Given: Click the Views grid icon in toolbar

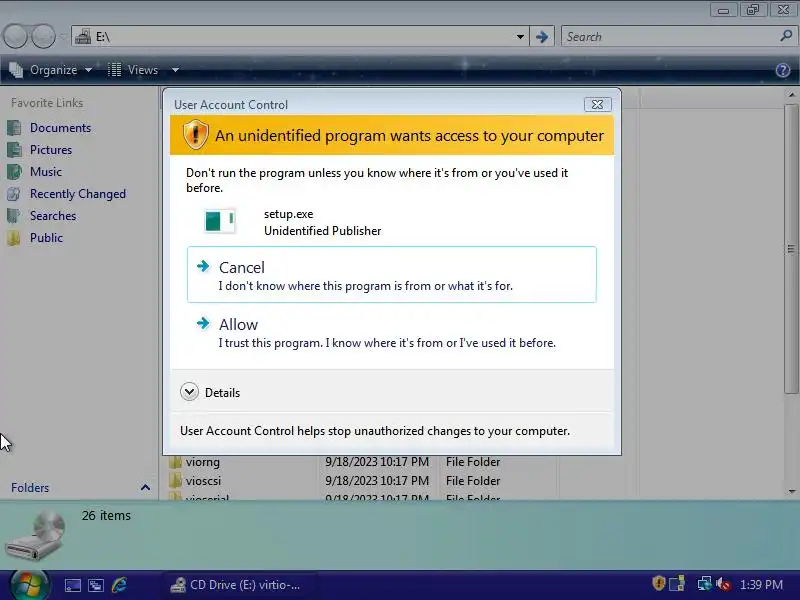Looking at the screenshot, I should pyautogui.click(x=114, y=70).
